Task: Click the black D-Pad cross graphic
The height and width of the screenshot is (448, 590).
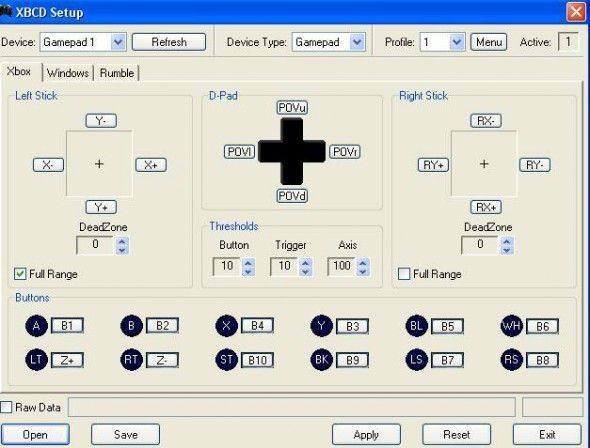Action: 292,151
